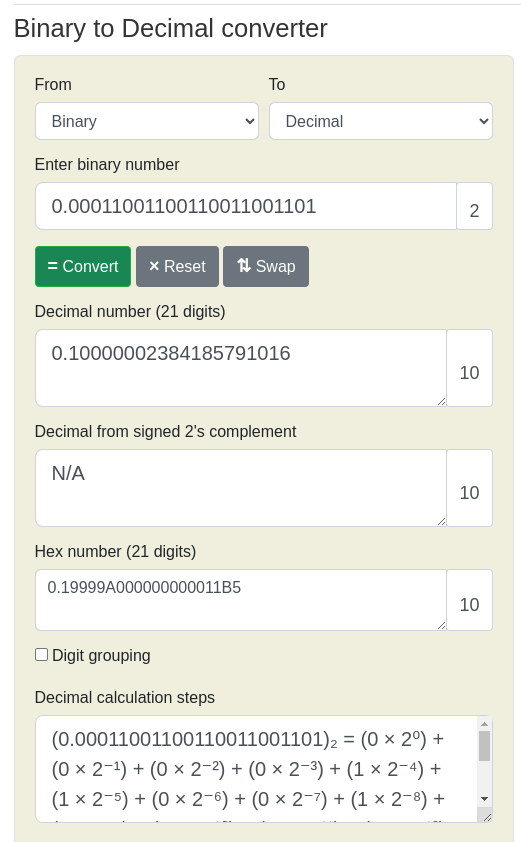Click resize handle of Decimal number box
This screenshot has width=521, height=842.
point(442,401)
